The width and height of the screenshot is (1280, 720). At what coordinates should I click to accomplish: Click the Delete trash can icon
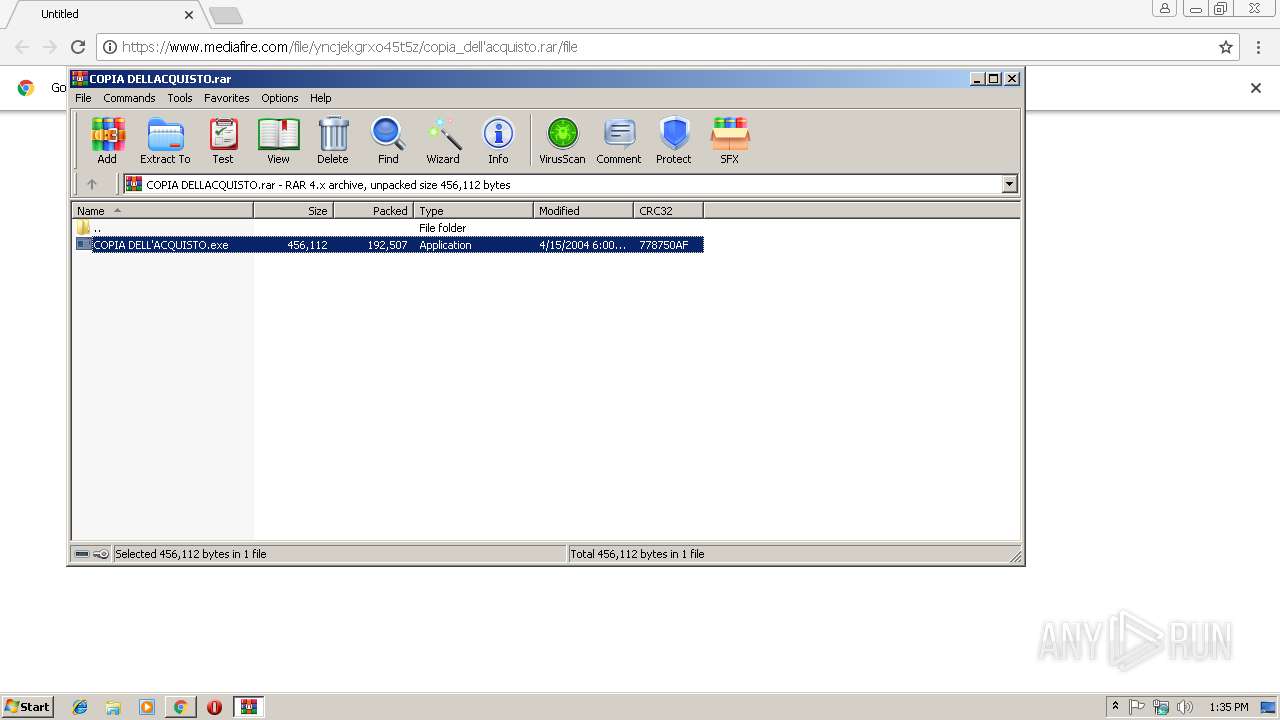[x=333, y=140]
